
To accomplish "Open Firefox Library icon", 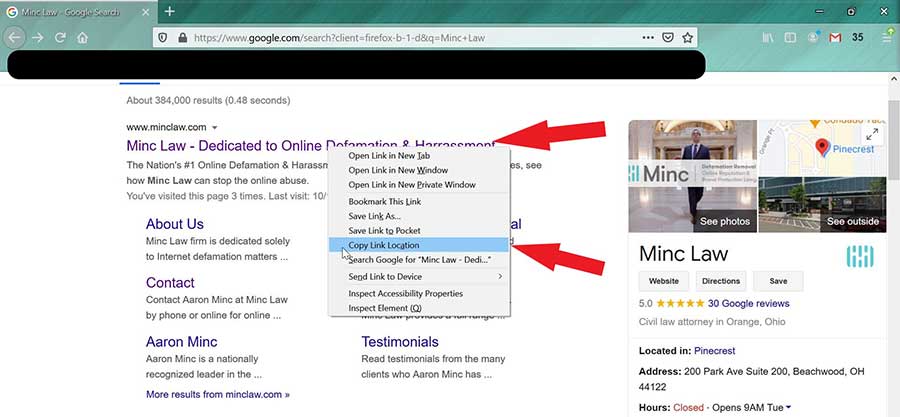I will (x=769, y=37).
